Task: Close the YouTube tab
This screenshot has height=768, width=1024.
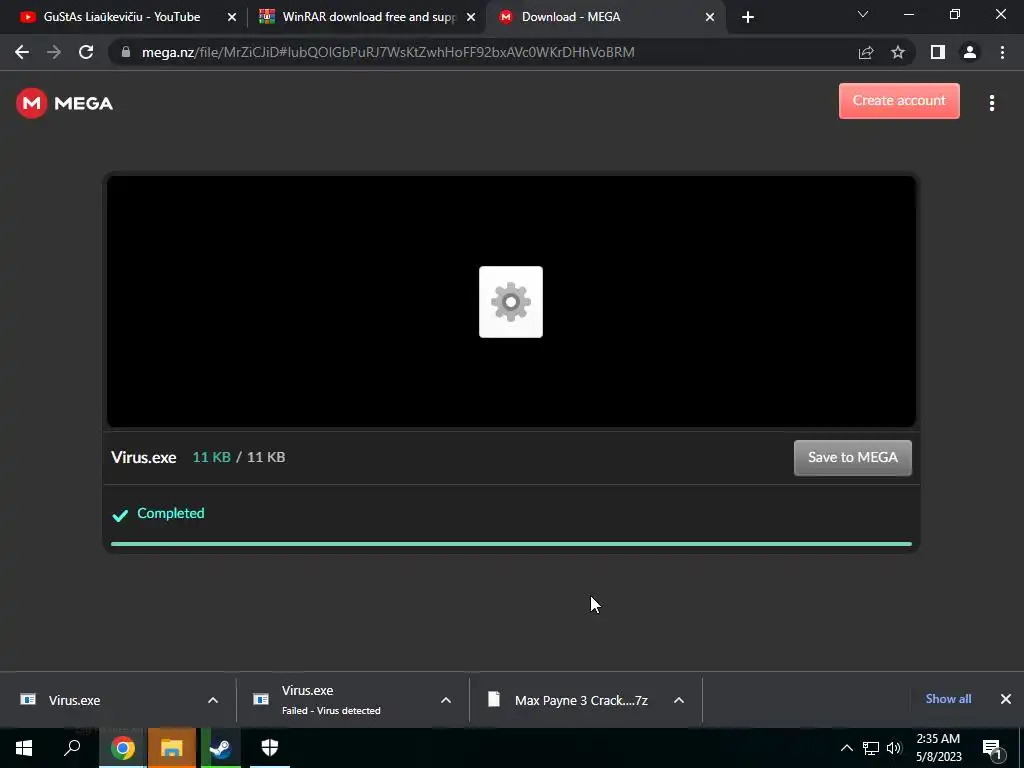Action: (x=232, y=17)
